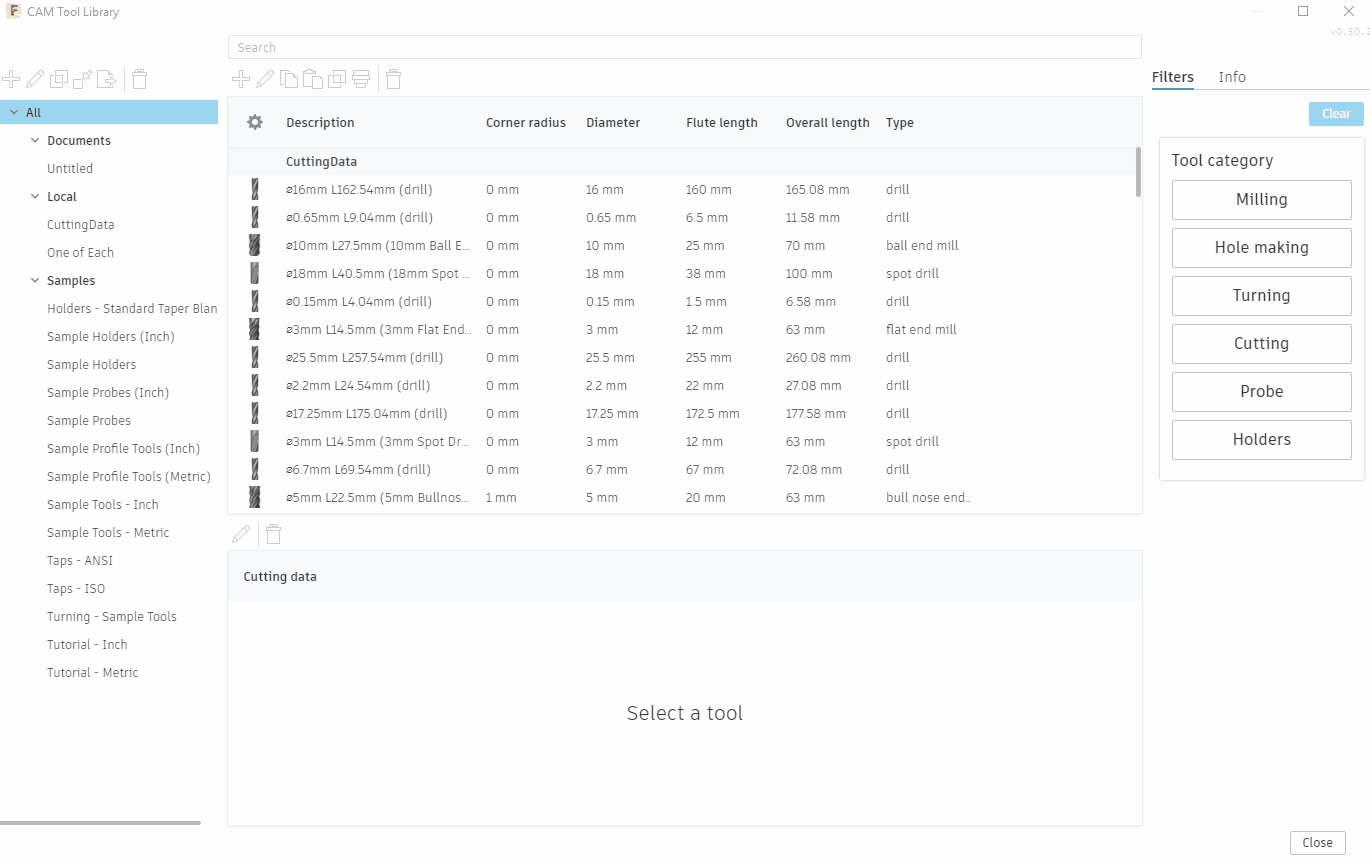Click the Clear filters button
This screenshot has height=860, width=1370.
tap(1336, 114)
